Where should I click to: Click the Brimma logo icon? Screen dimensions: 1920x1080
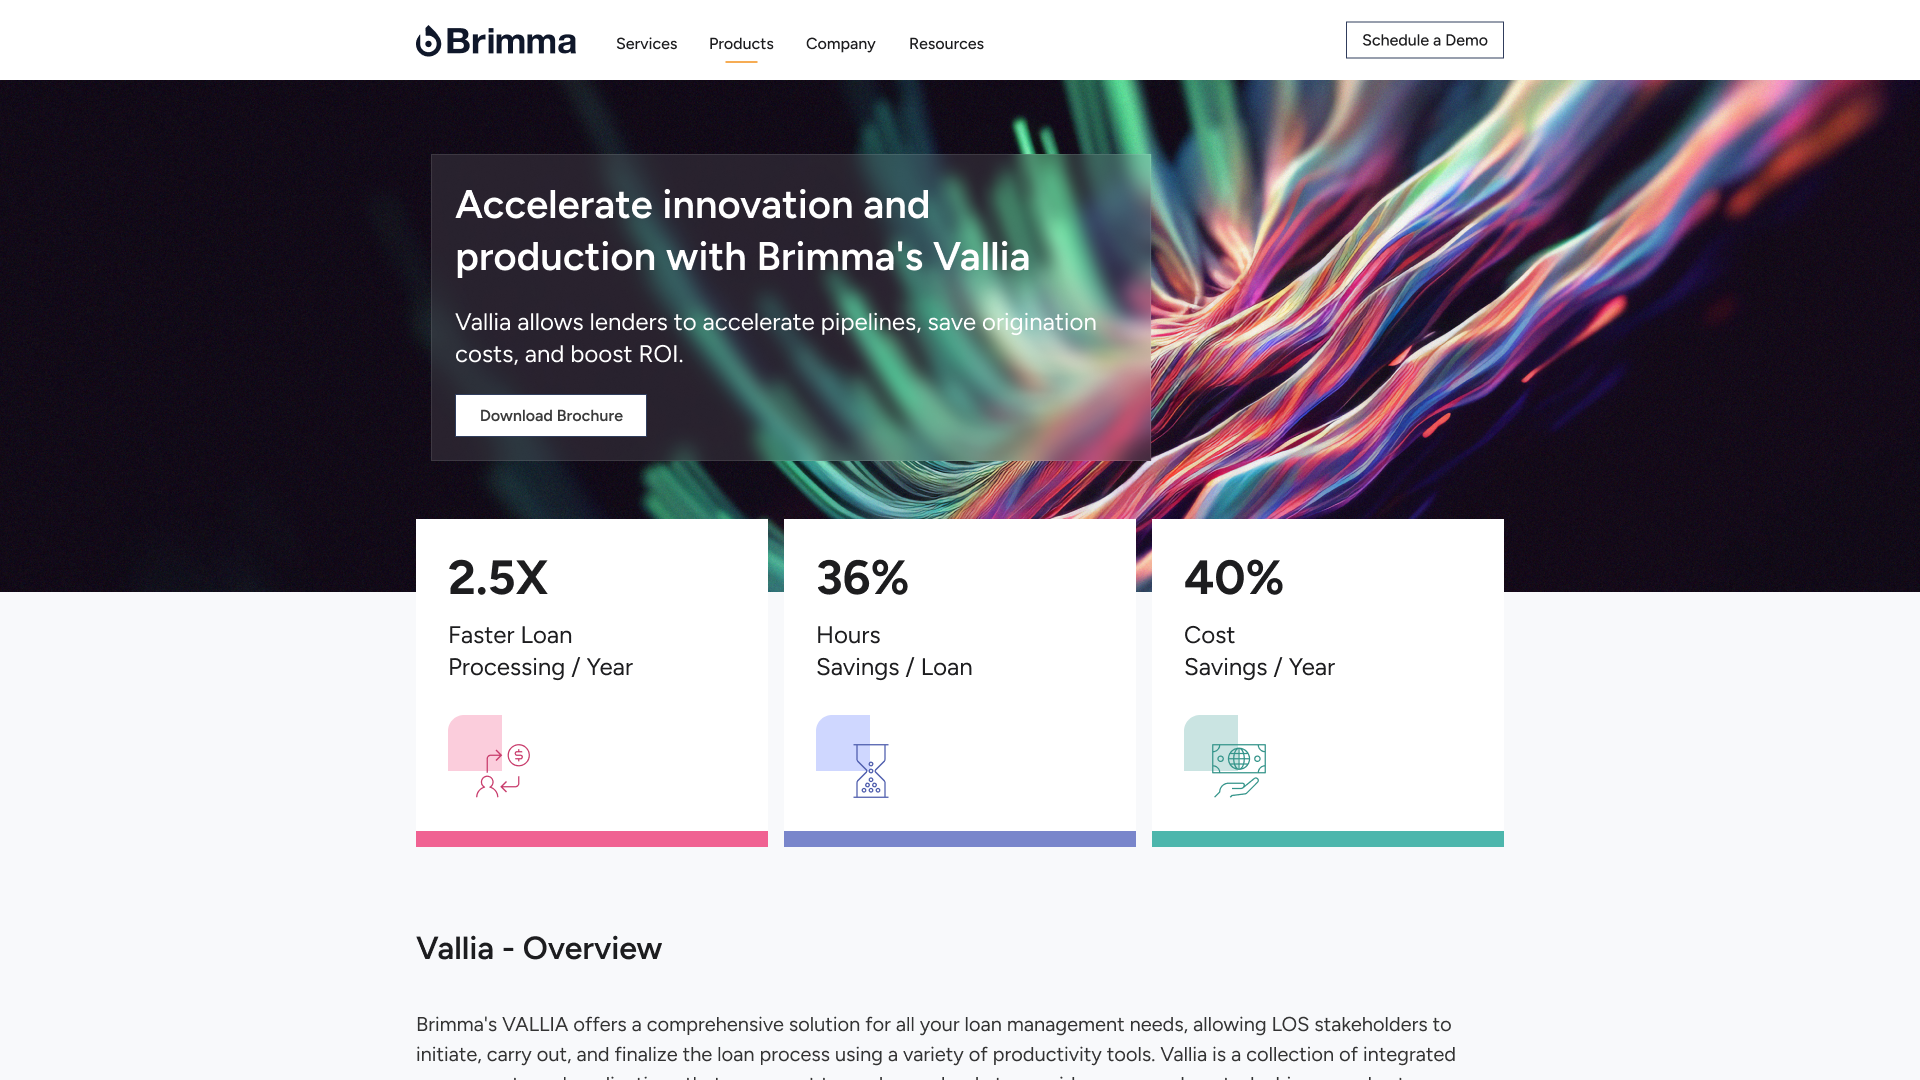click(429, 41)
